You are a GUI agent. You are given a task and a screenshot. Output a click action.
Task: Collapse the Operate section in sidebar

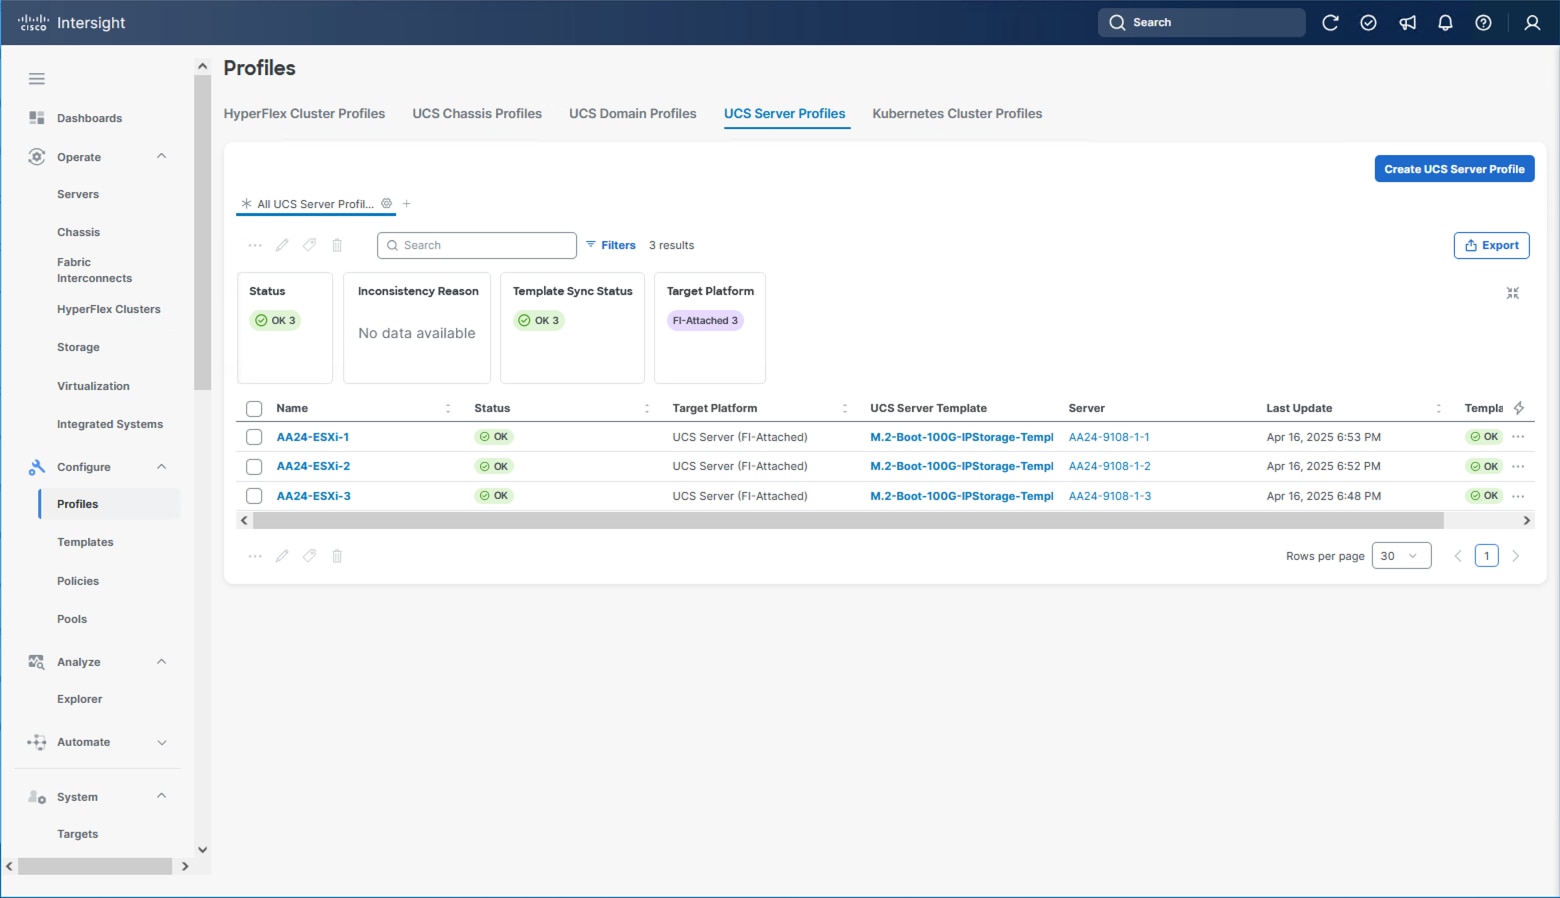[x=162, y=157]
